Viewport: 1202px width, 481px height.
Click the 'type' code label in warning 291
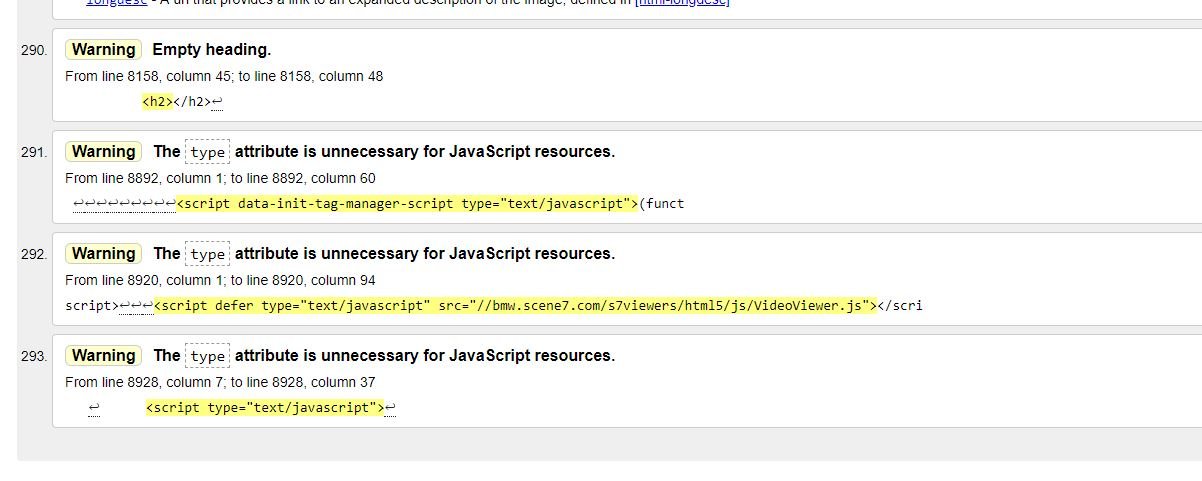[208, 152]
